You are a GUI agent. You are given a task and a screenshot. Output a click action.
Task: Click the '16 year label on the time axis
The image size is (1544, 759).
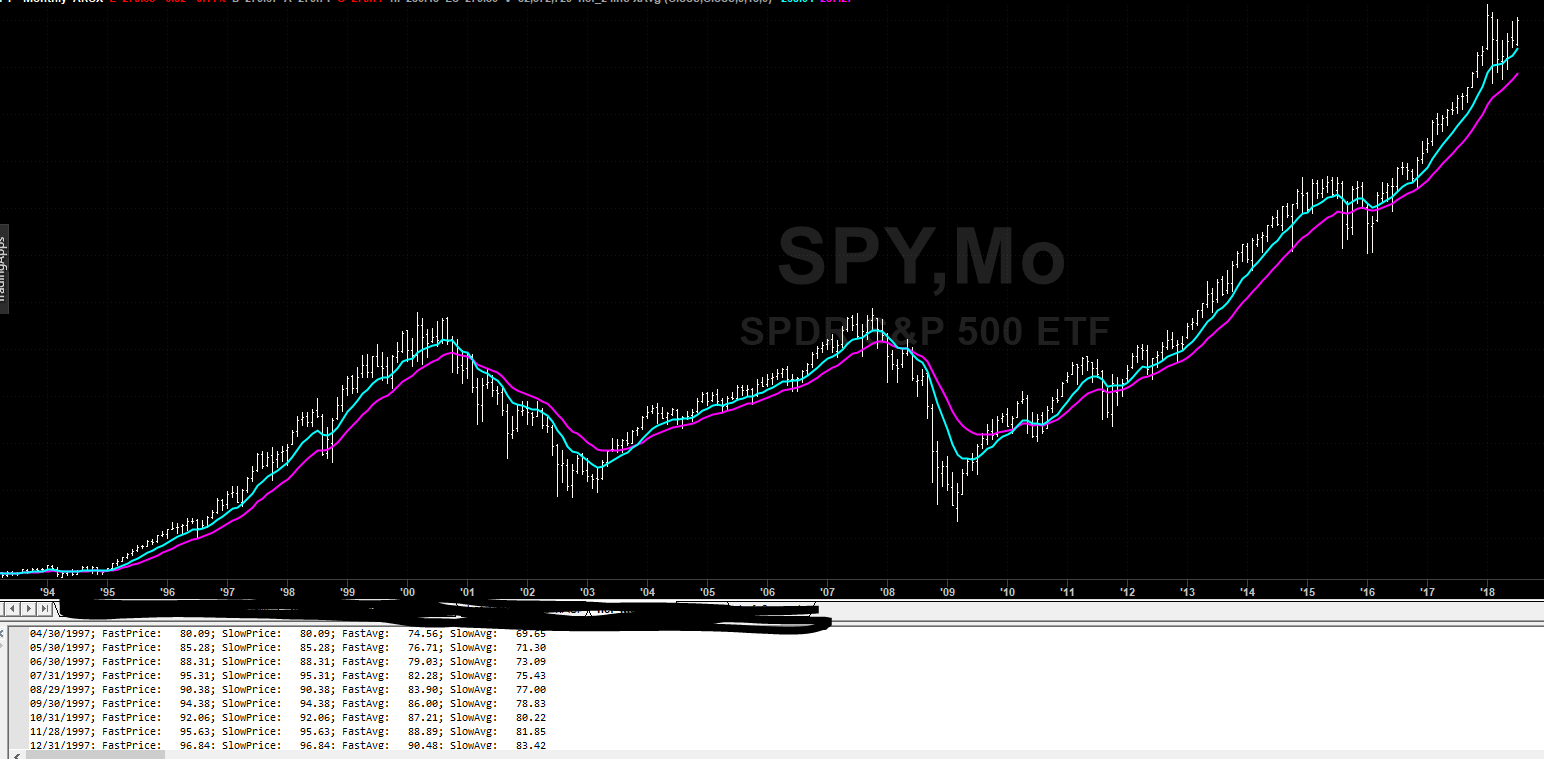[1367, 591]
